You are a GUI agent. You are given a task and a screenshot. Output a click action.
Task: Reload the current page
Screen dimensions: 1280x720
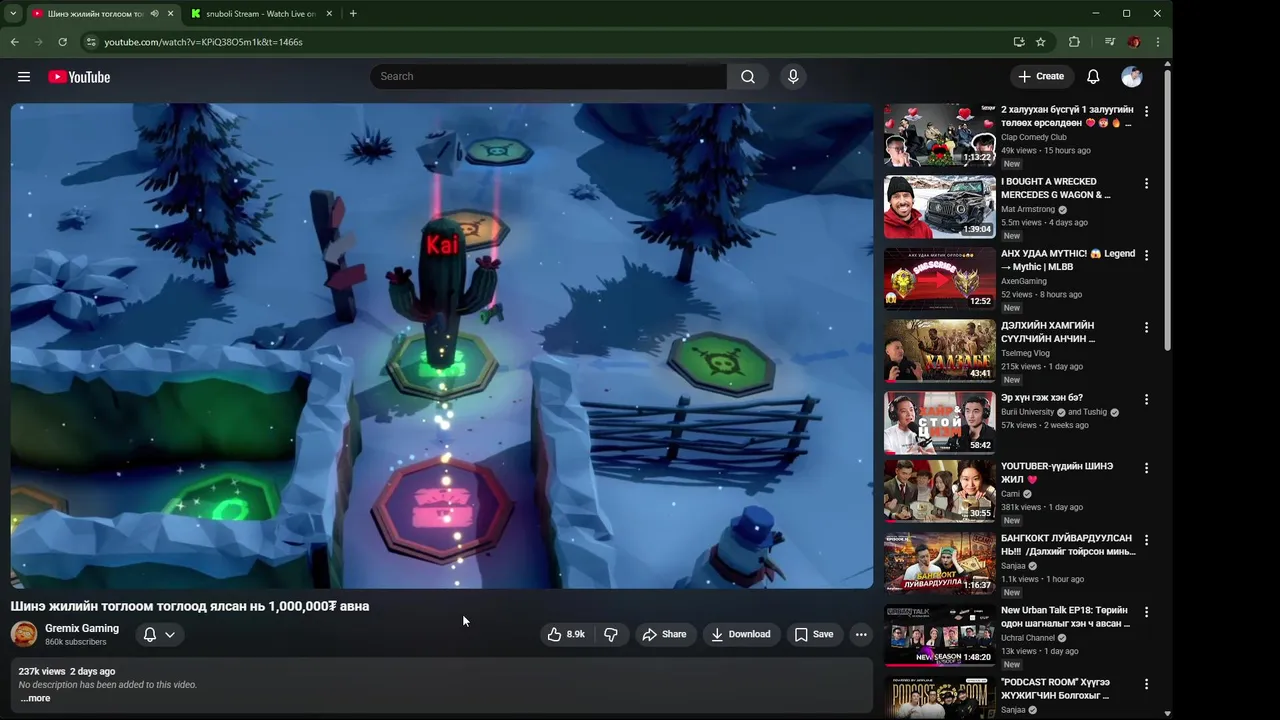coord(62,42)
